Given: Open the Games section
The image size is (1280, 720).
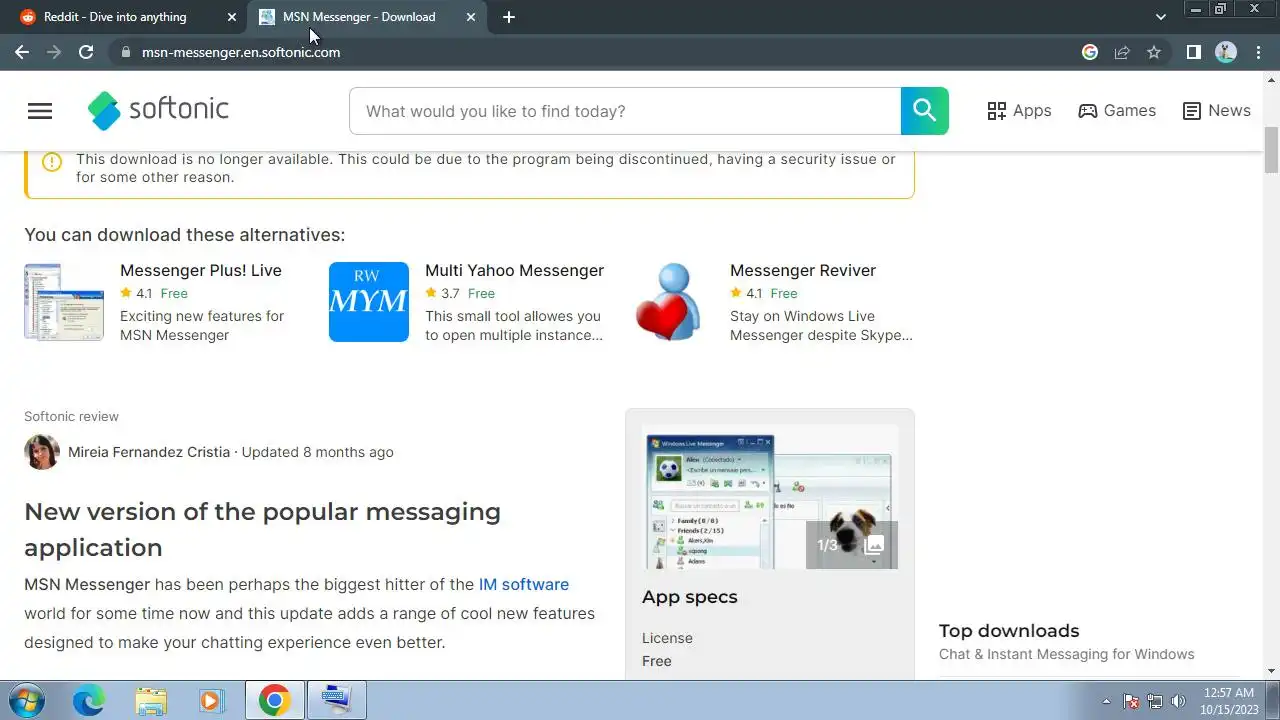Looking at the screenshot, I should (1117, 111).
